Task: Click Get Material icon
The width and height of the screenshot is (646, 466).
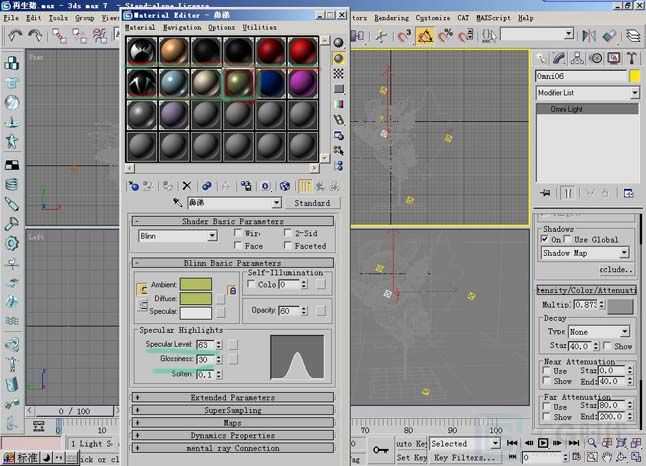Action: 134,186
